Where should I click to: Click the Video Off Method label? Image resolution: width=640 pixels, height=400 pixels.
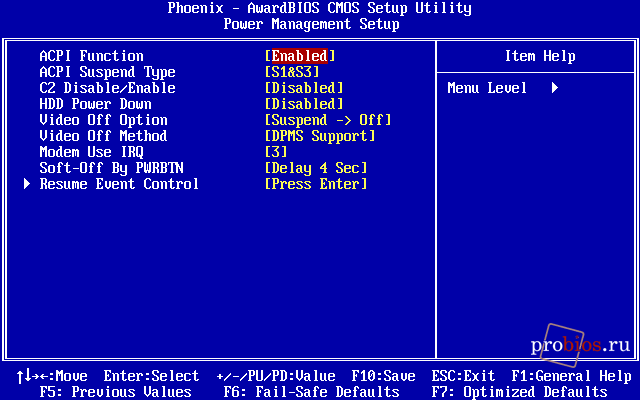(103, 136)
